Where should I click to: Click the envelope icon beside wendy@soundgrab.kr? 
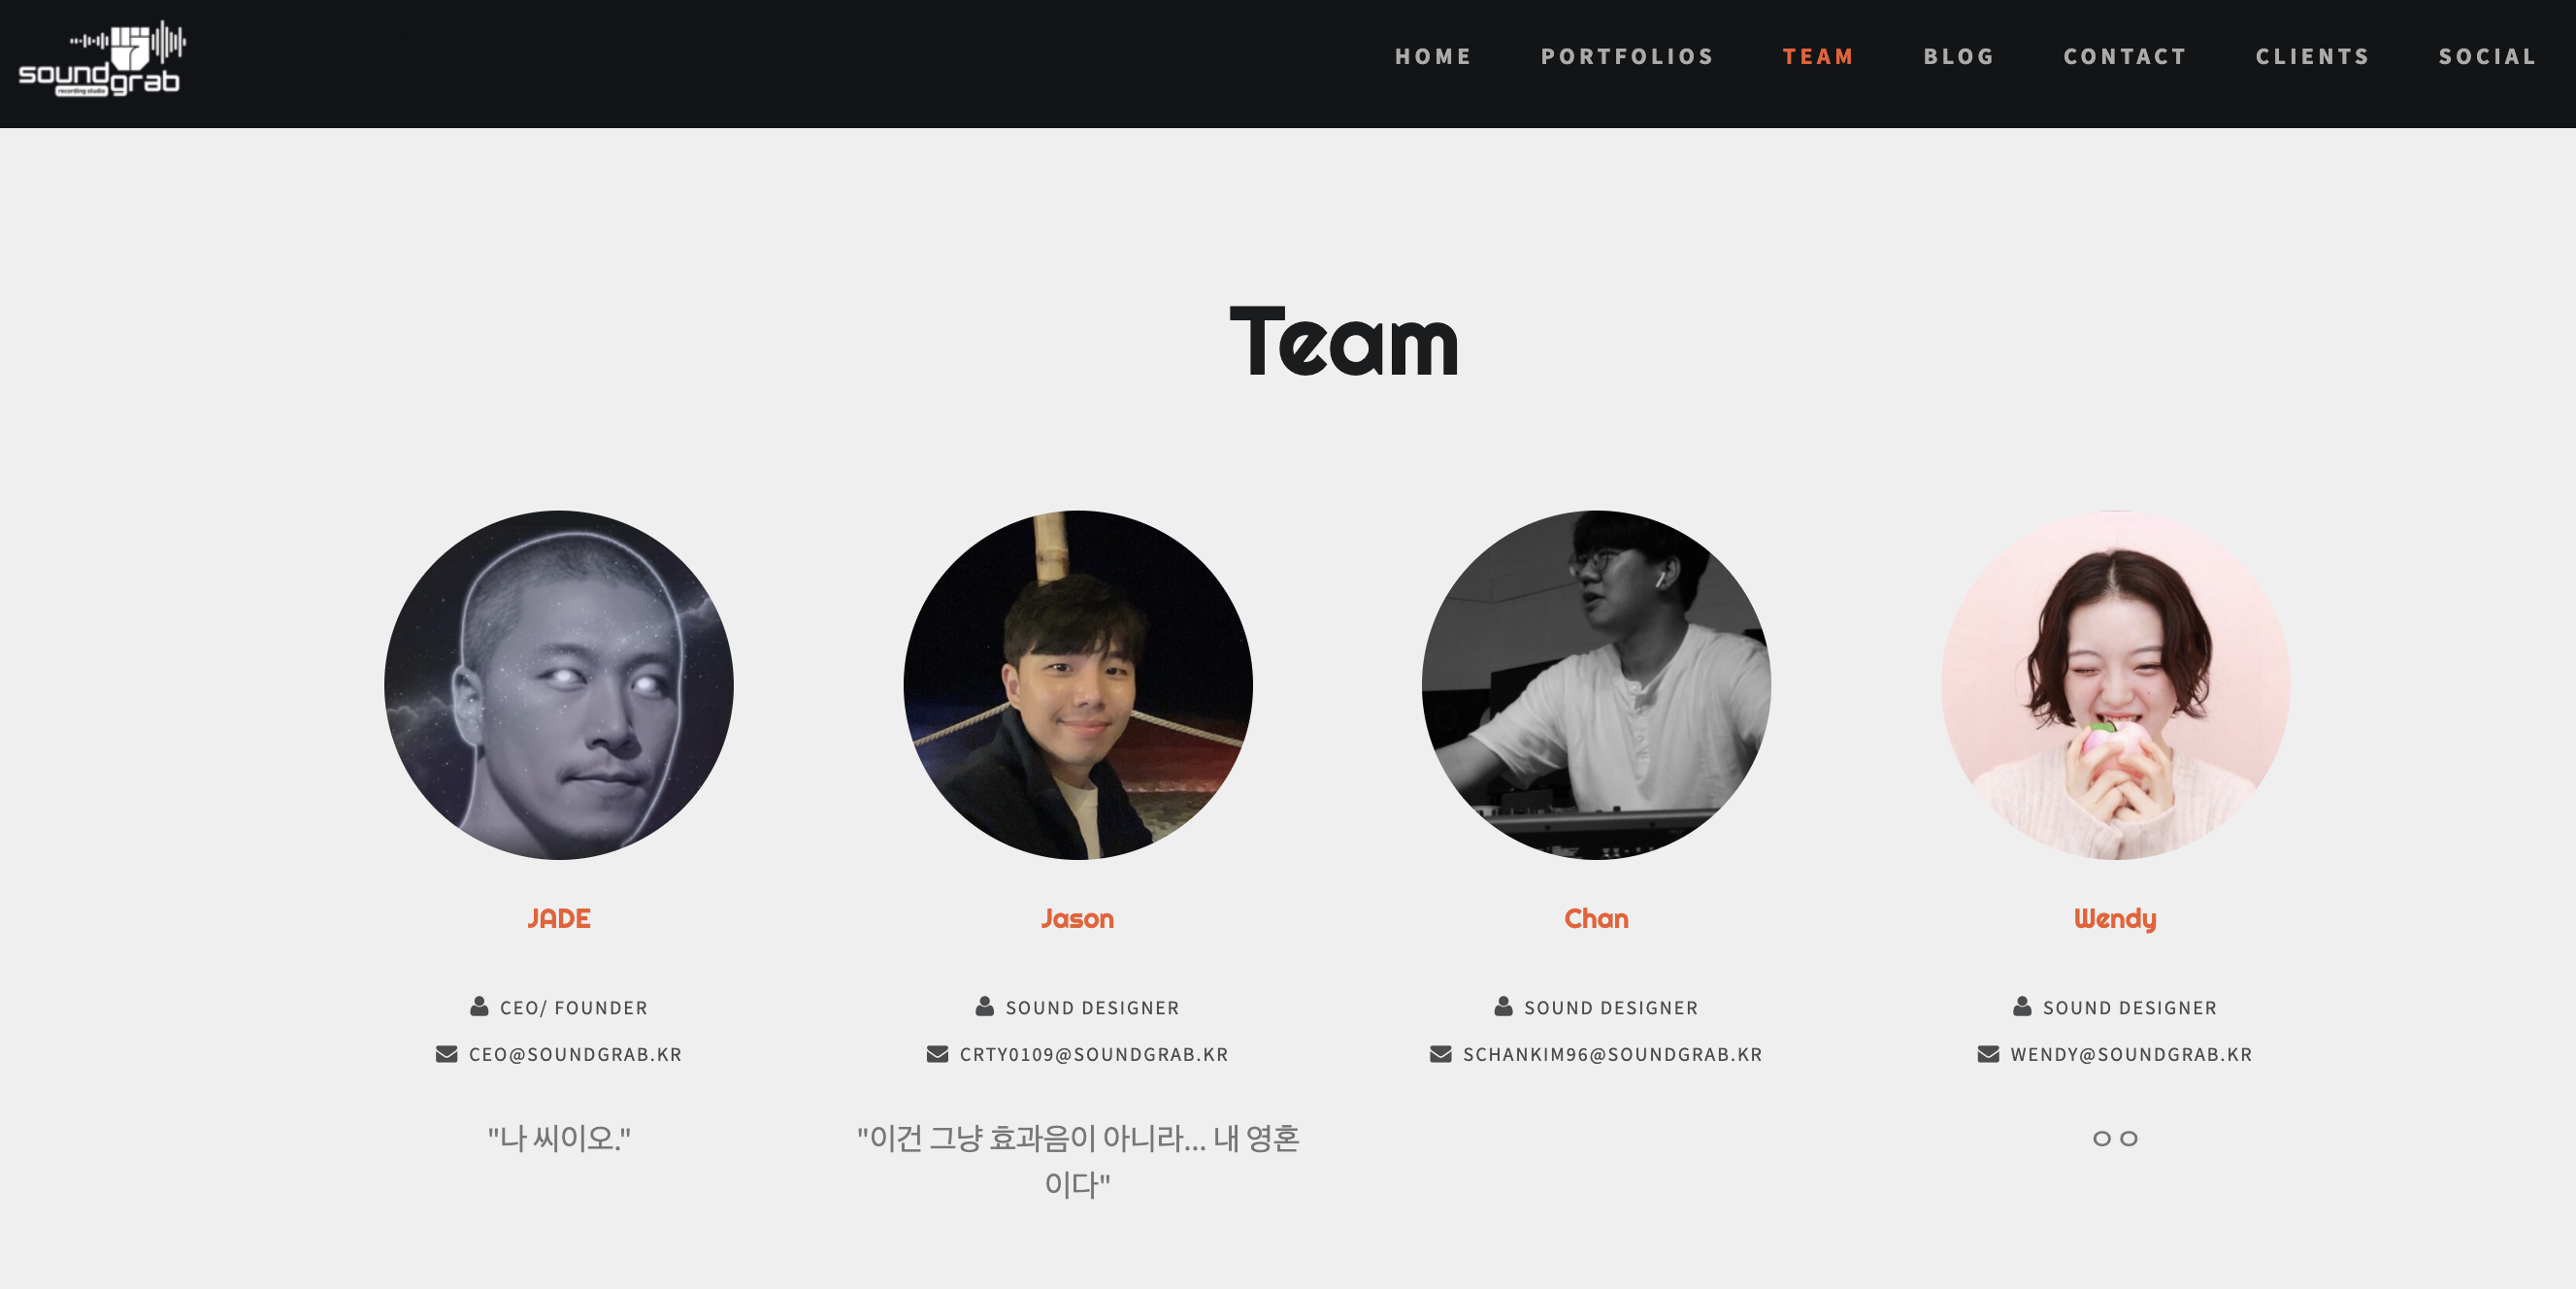1988,1053
